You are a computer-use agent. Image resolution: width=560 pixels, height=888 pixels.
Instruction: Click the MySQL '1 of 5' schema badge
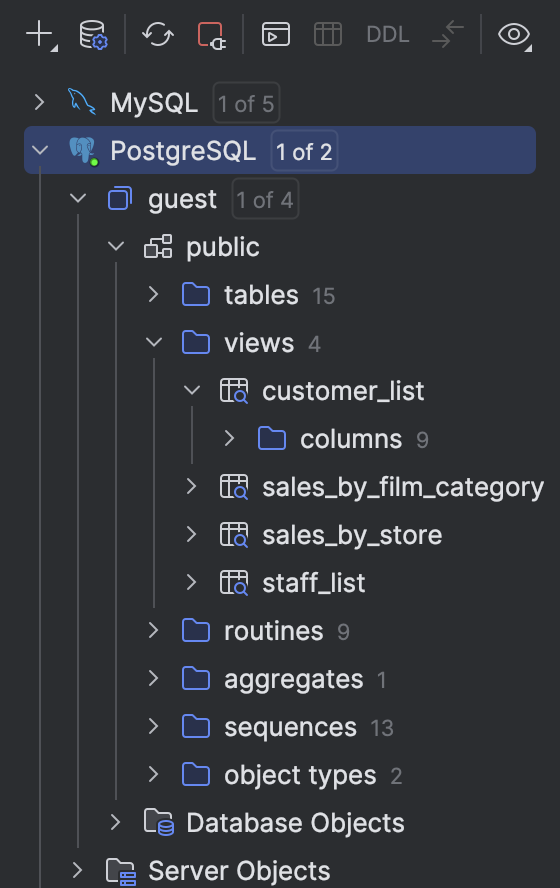click(246, 103)
